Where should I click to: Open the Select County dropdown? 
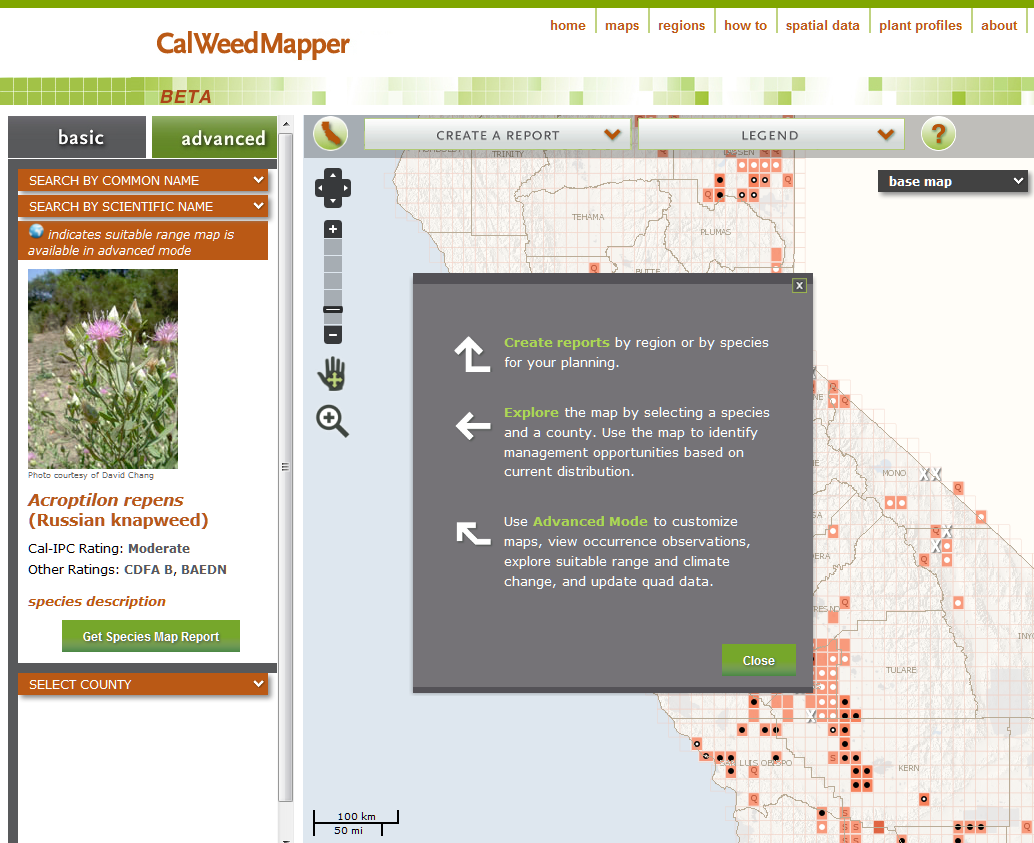(x=143, y=684)
